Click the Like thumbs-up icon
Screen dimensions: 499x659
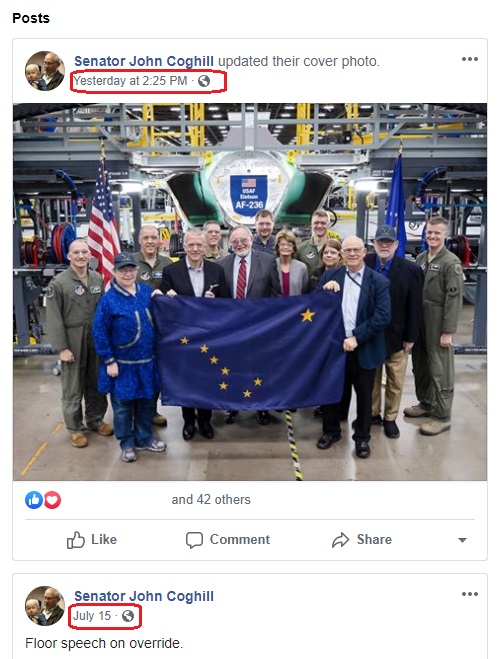[76, 540]
